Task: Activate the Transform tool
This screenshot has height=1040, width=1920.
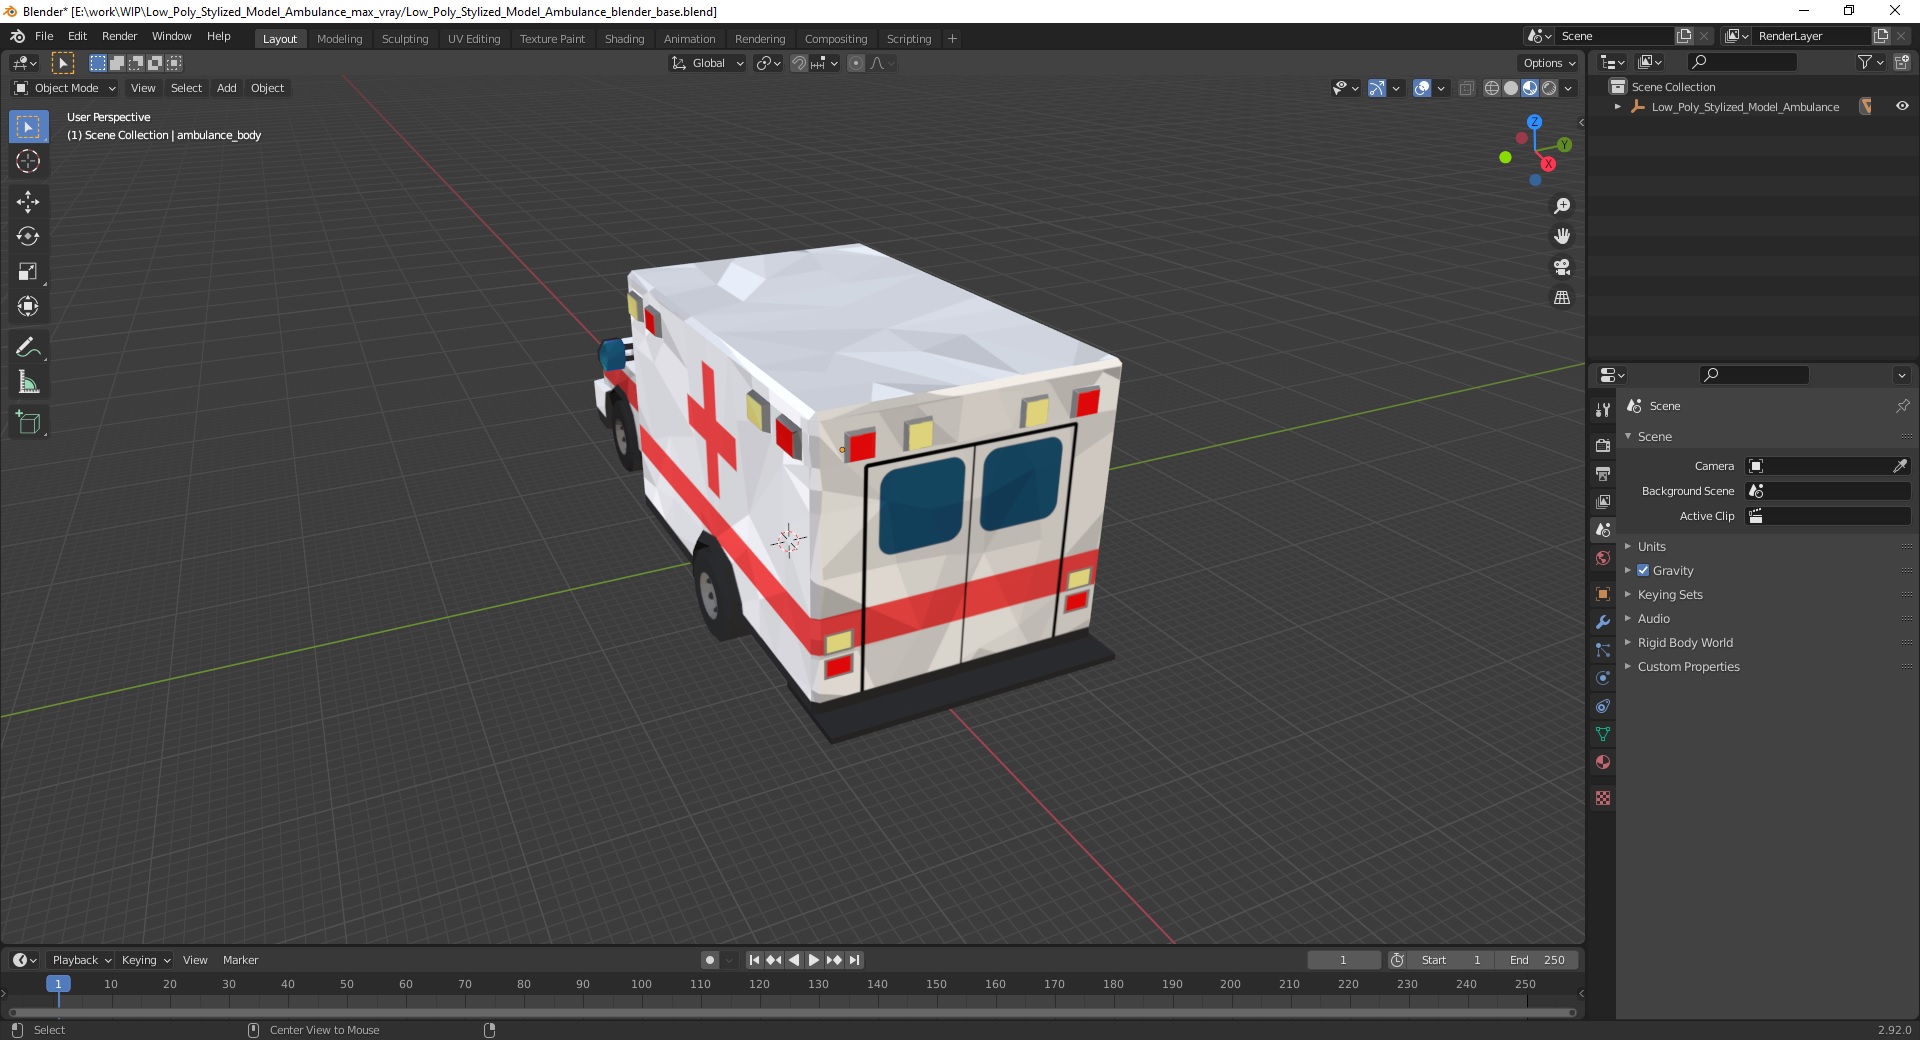Action: (28, 307)
